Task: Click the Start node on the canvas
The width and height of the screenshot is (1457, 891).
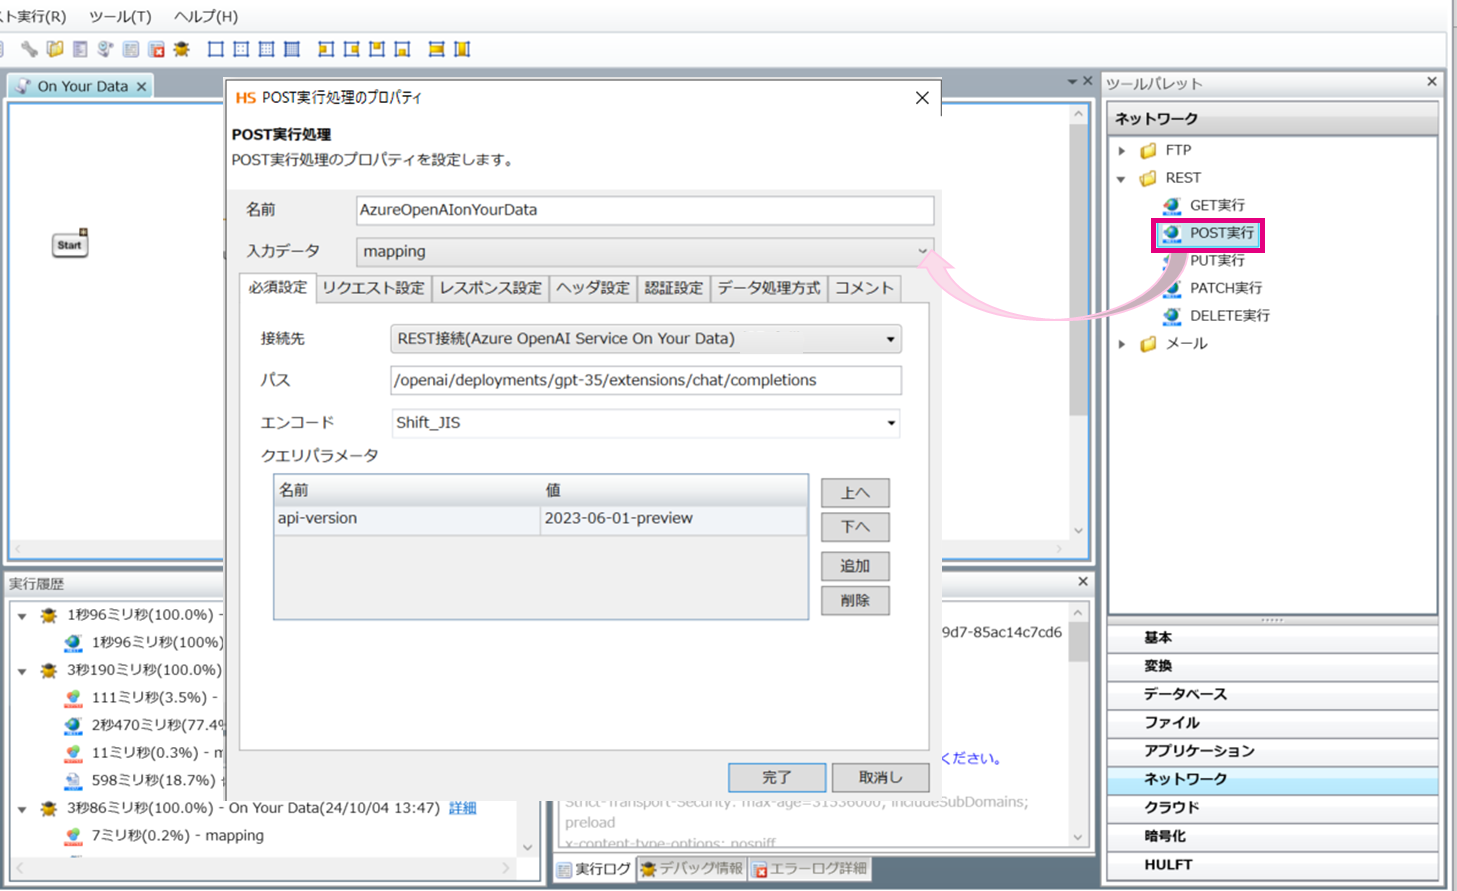Action: (70, 244)
